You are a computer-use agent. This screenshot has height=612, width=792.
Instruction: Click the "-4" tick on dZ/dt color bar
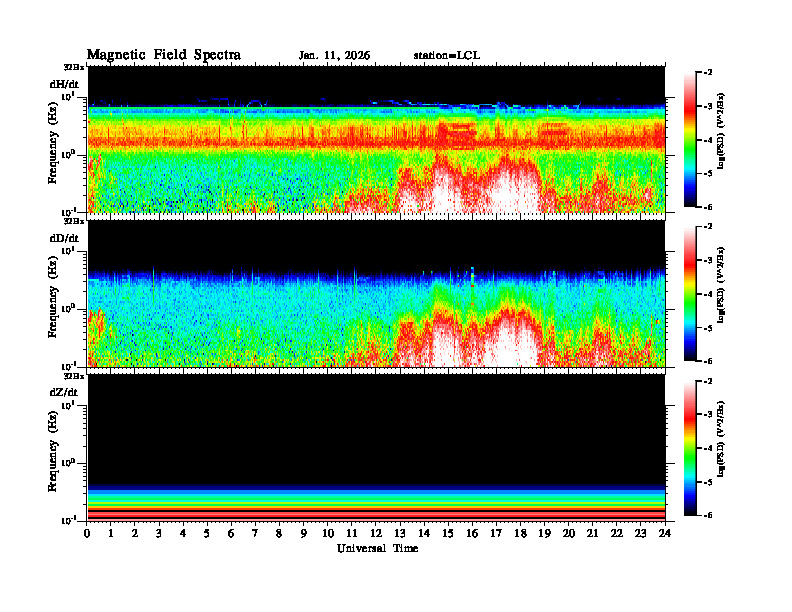coord(708,448)
